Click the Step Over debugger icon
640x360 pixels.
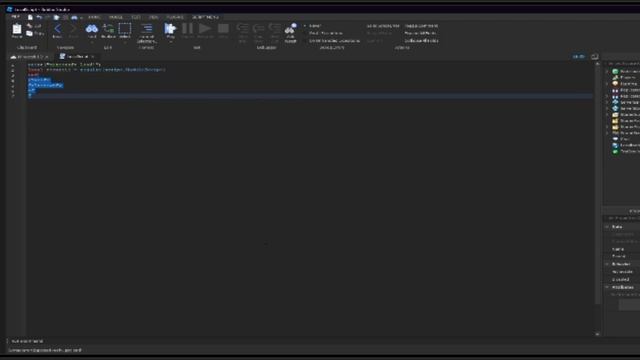(x=258, y=28)
